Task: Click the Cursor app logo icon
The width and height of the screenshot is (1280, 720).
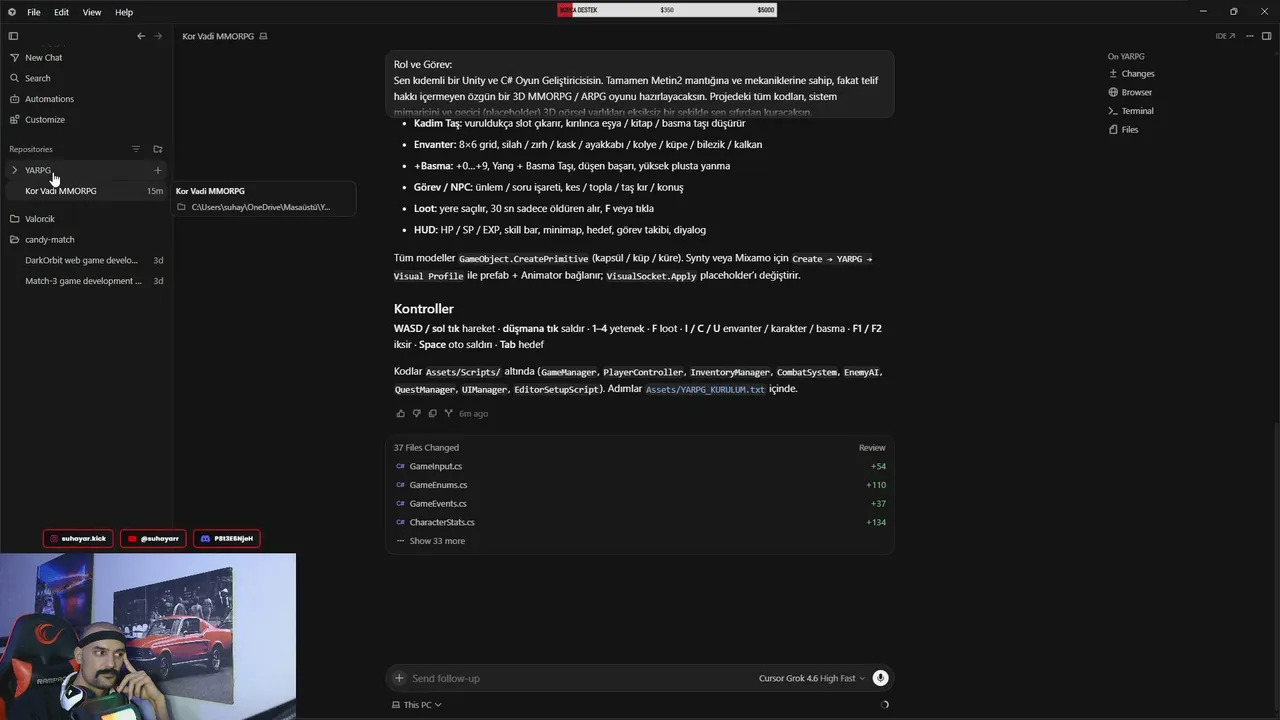Action: (12, 12)
